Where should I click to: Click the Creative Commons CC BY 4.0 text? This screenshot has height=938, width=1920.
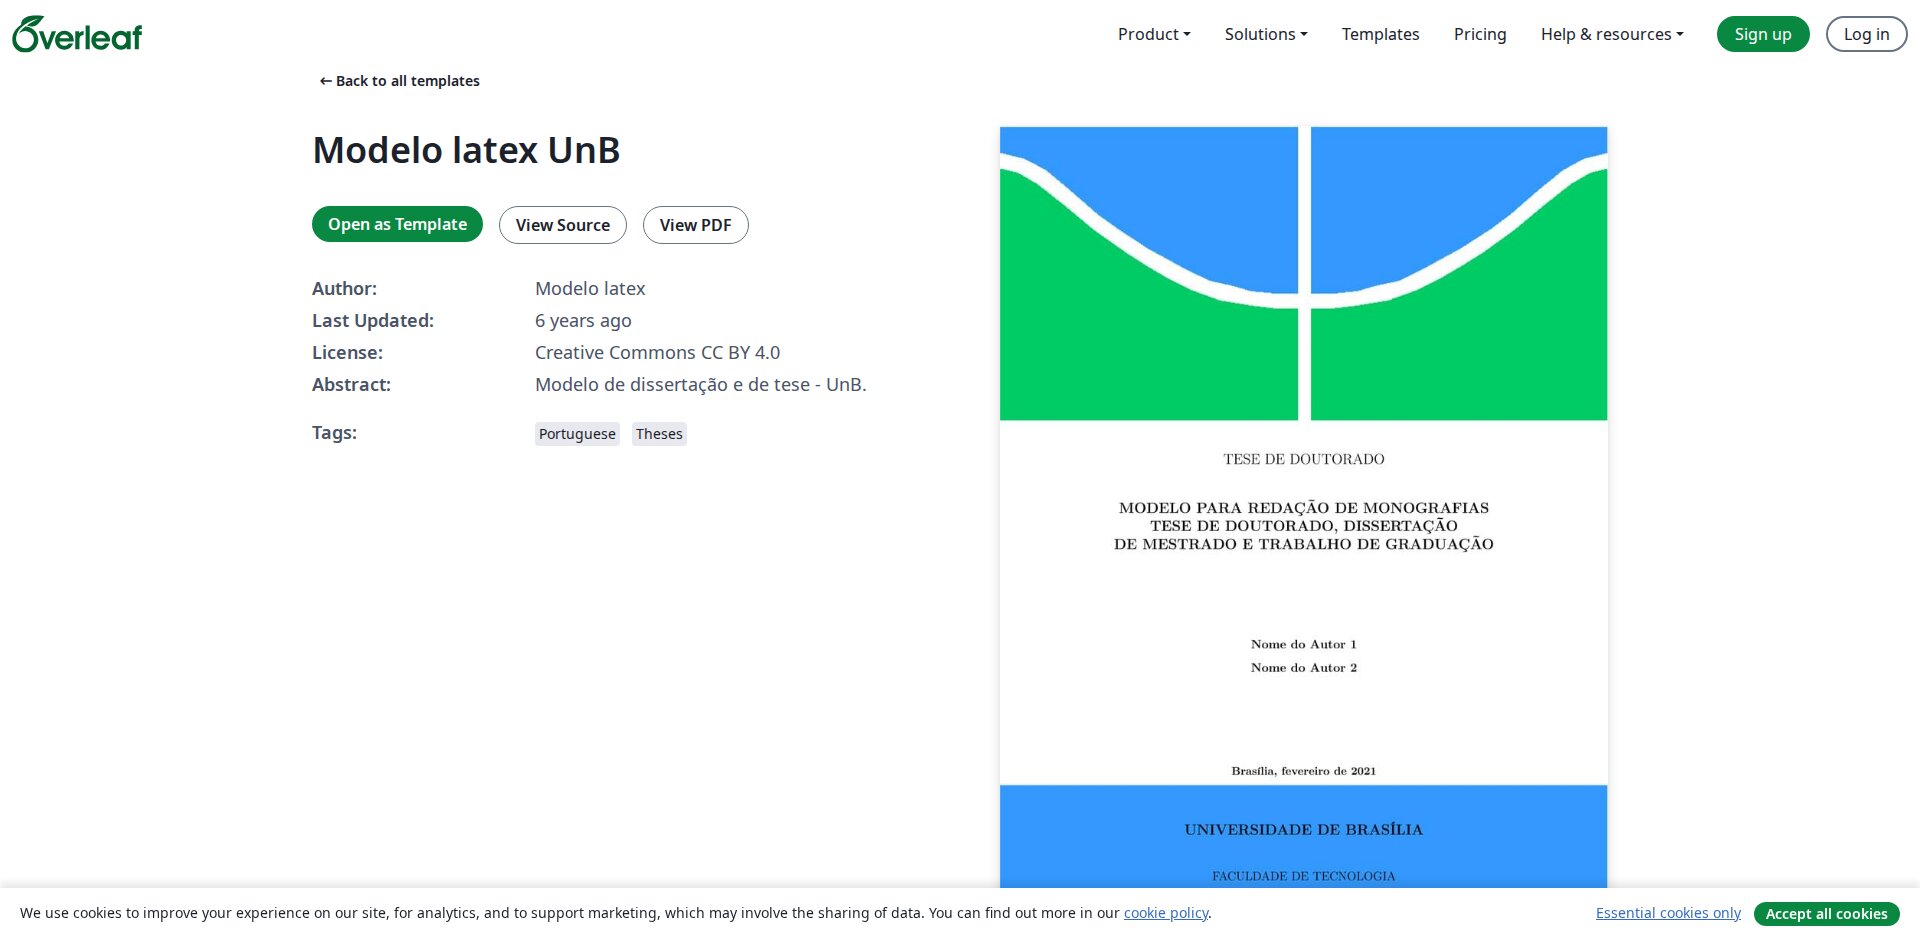click(x=657, y=352)
